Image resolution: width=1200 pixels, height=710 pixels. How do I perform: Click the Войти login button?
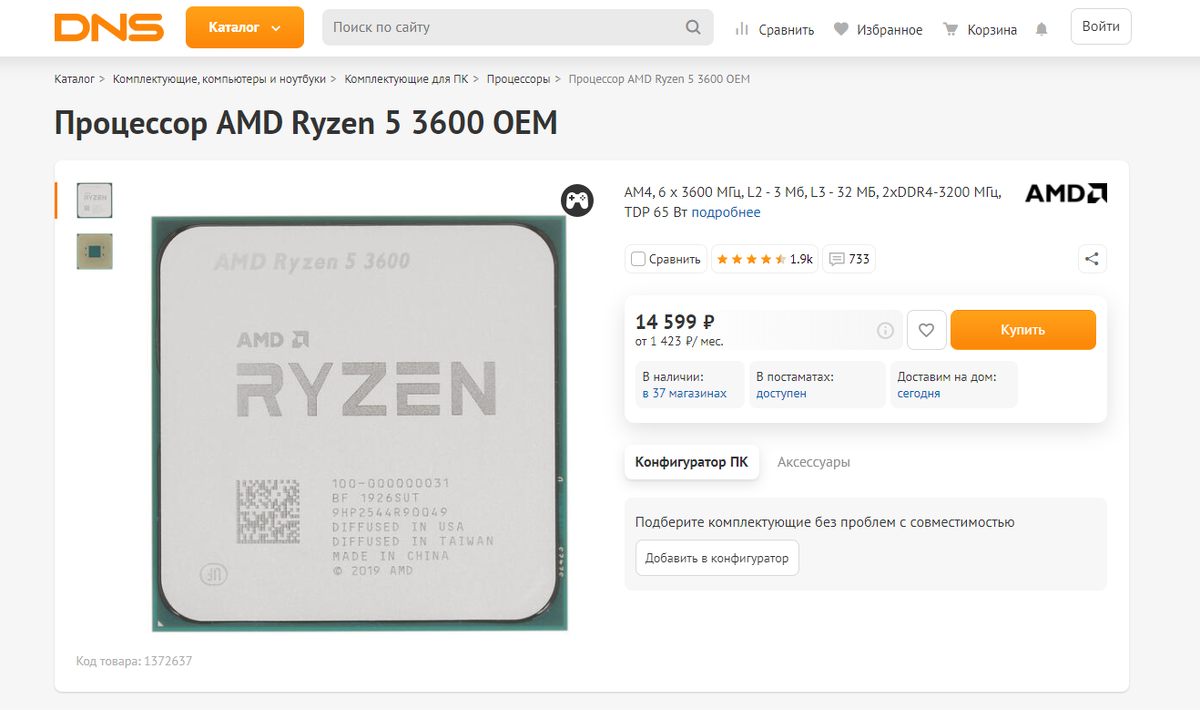[1101, 27]
